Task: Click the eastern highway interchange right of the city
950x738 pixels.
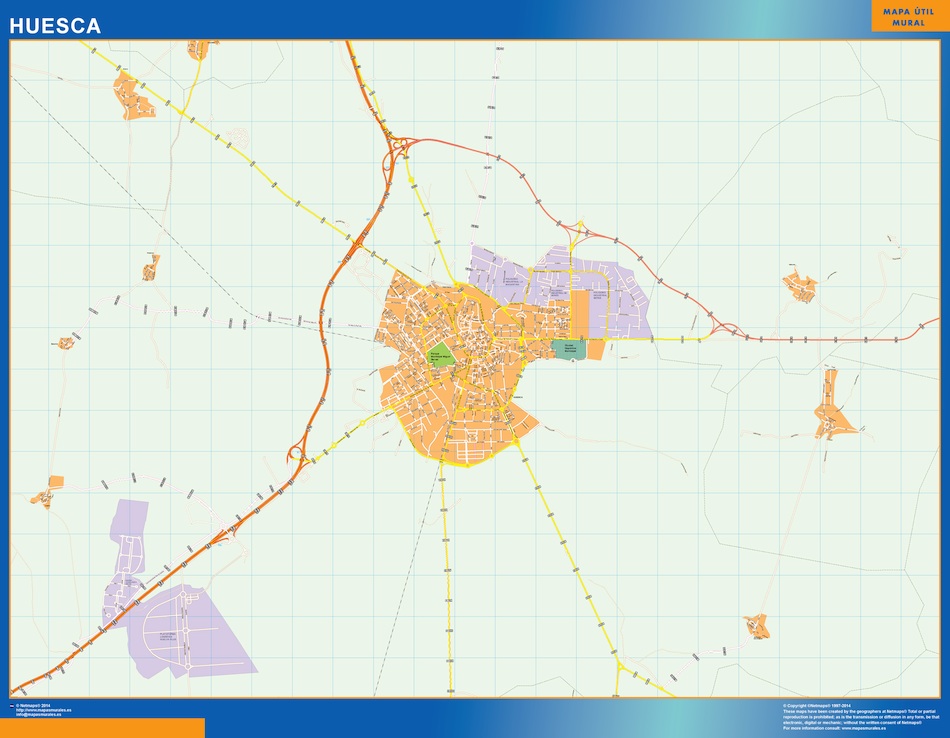Action: click(722, 327)
